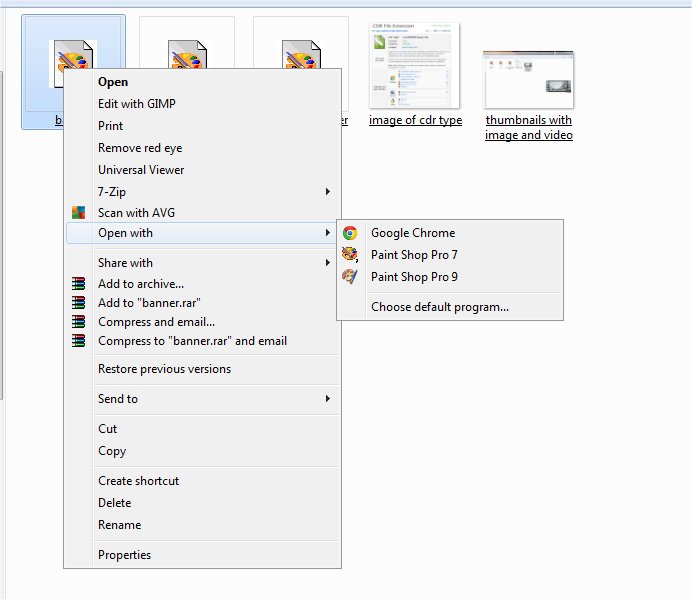Choose Remove red eye option
The height and width of the screenshot is (600, 692).
pyautogui.click(x=140, y=148)
